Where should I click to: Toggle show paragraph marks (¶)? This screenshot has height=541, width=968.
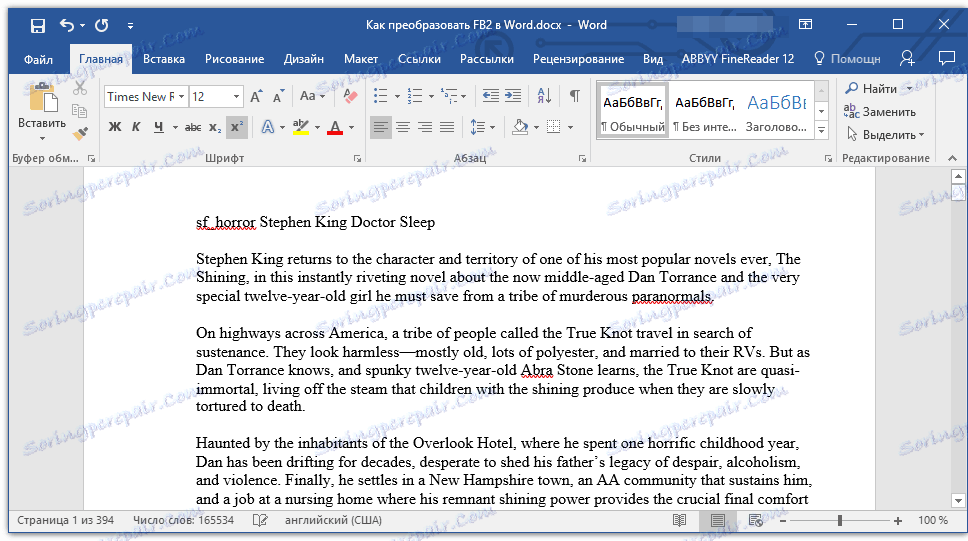point(574,96)
